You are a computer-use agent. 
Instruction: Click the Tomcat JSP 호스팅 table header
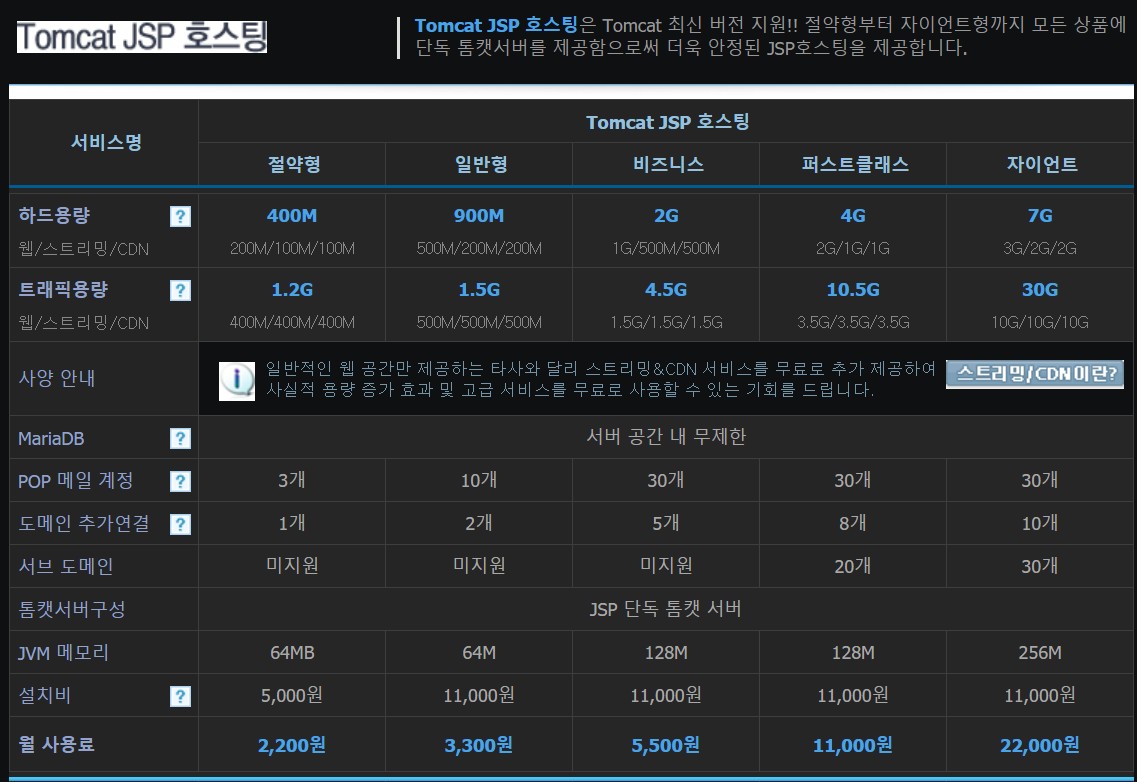coord(667,122)
